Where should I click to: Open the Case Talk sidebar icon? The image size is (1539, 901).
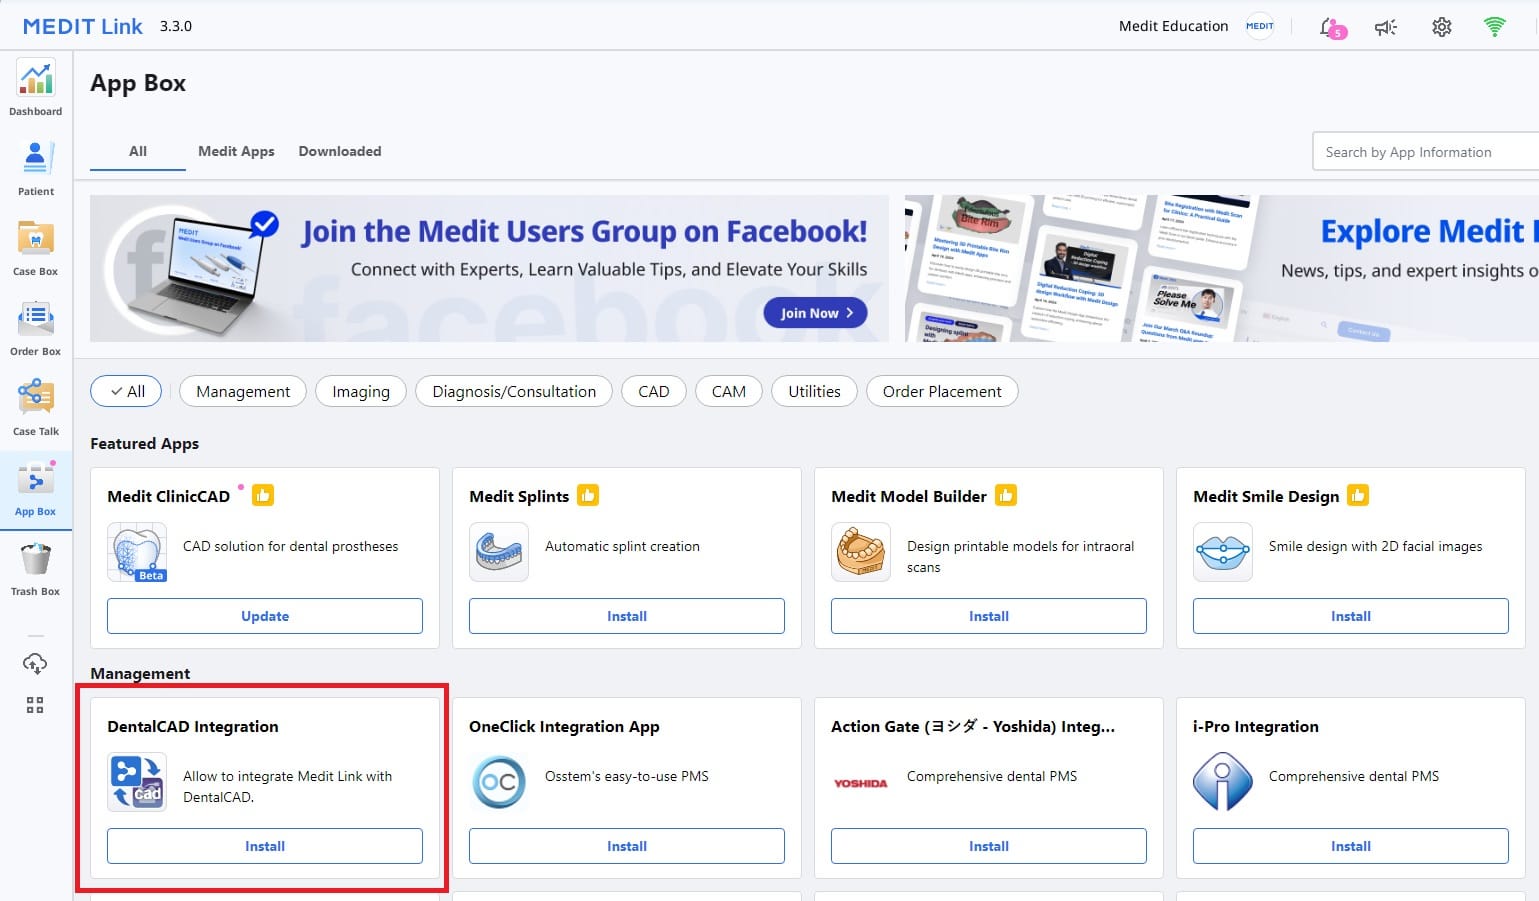click(x=36, y=408)
